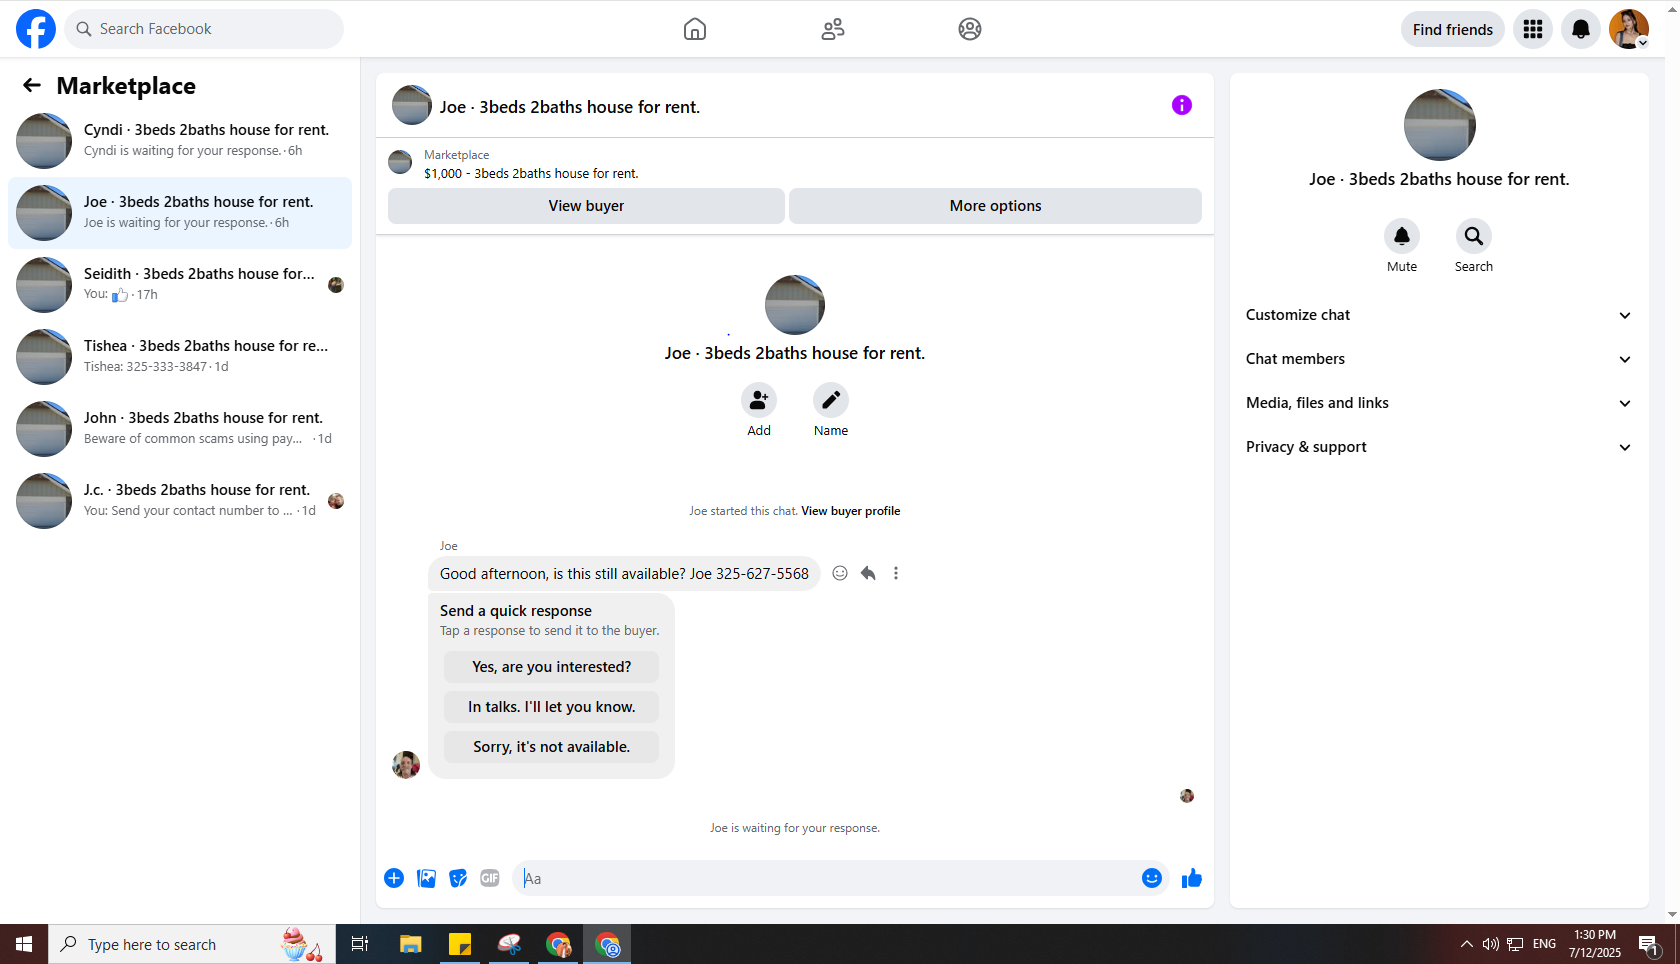Open John's house for rent conversation
The height and width of the screenshot is (964, 1680).
point(180,429)
